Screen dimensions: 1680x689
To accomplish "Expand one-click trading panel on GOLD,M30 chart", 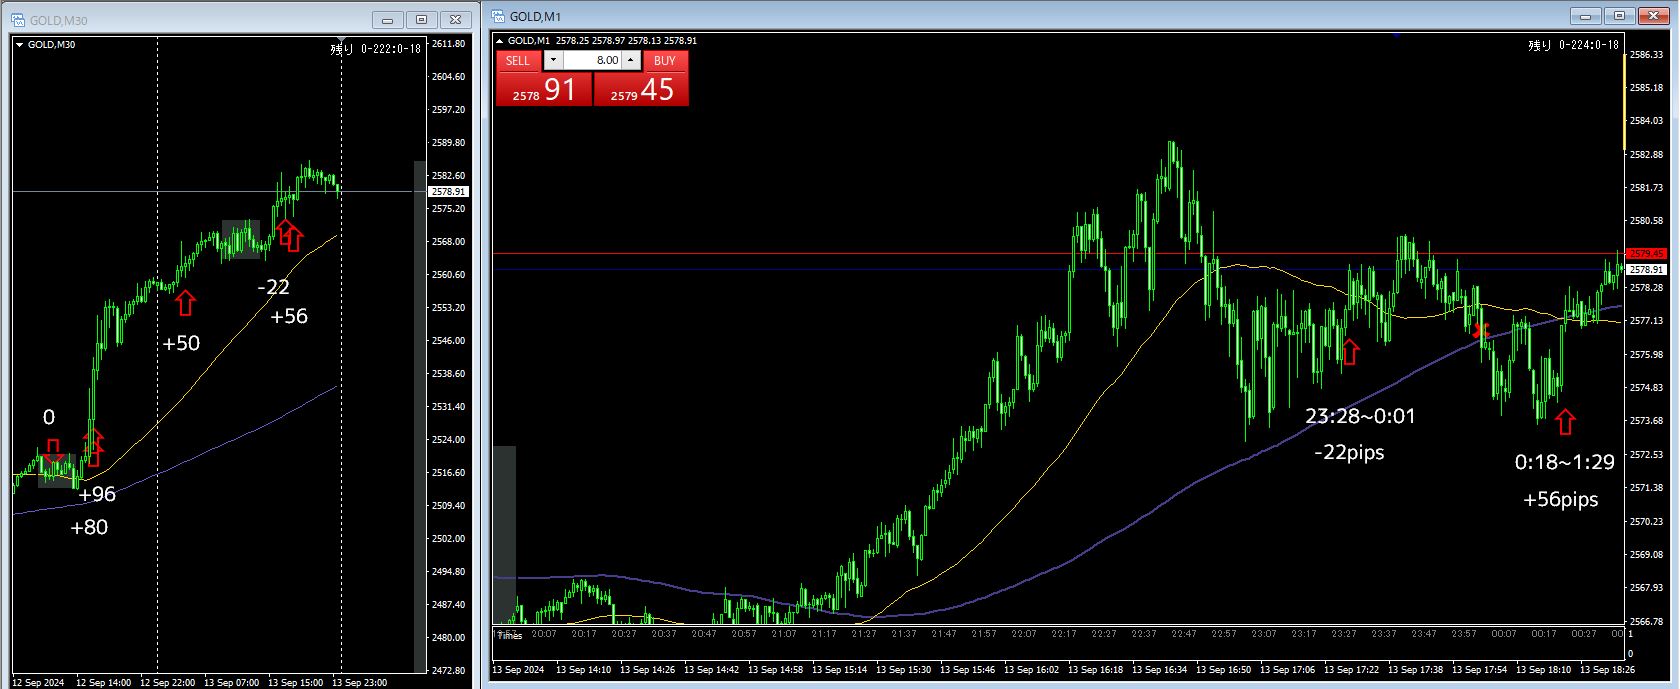I will 19,45.
